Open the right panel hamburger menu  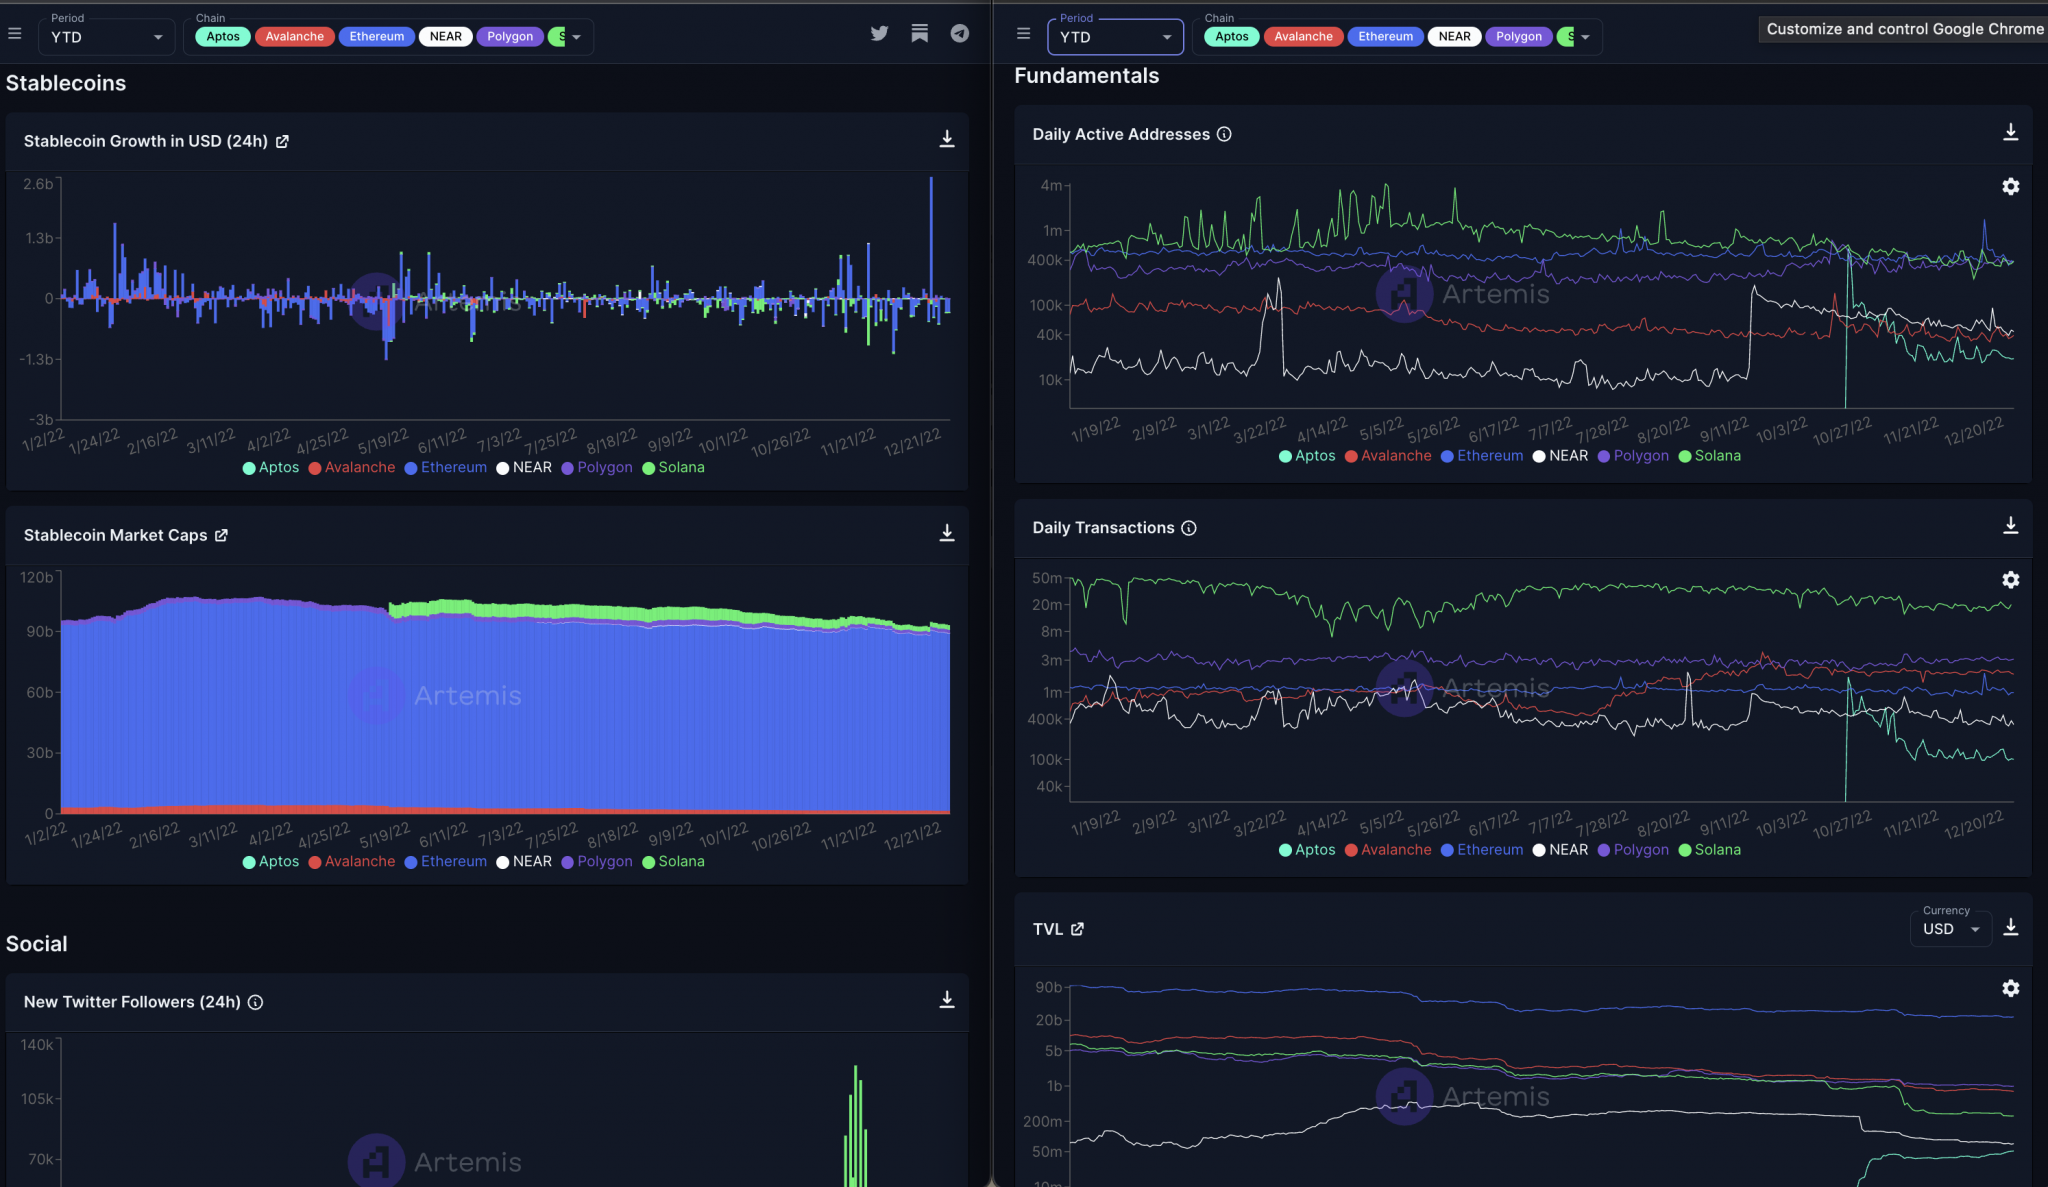(x=1023, y=33)
